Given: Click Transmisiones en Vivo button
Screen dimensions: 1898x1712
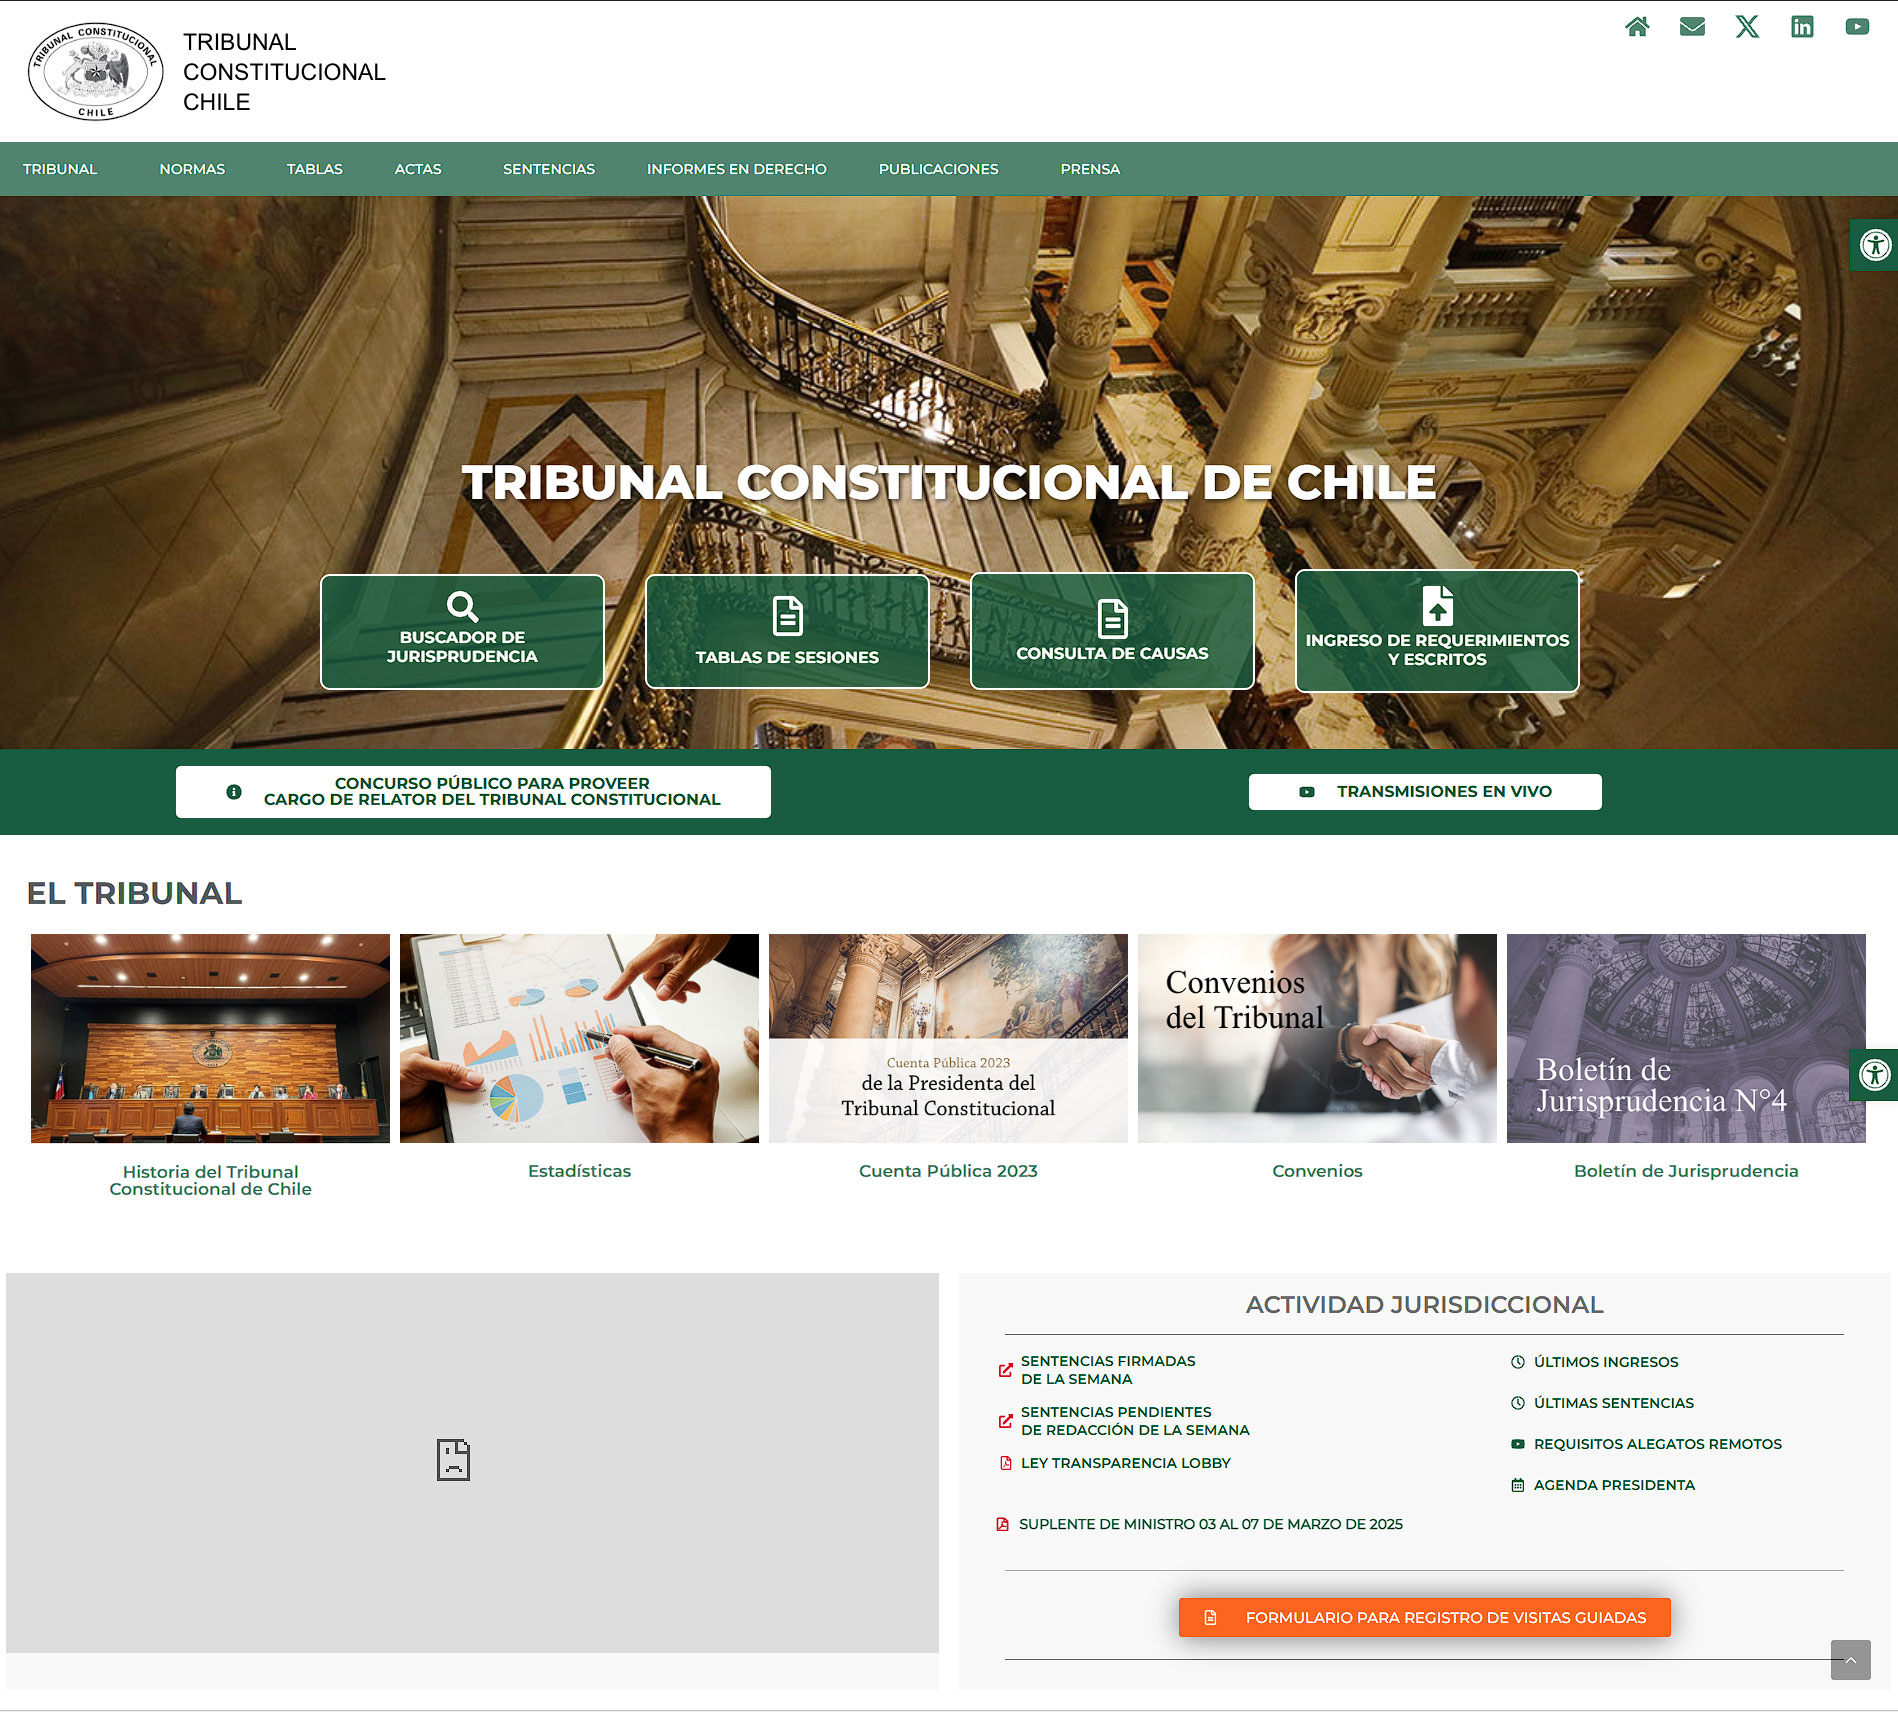Looking at the screenshot, I should pyautogui.click(x=1425, y=792).
